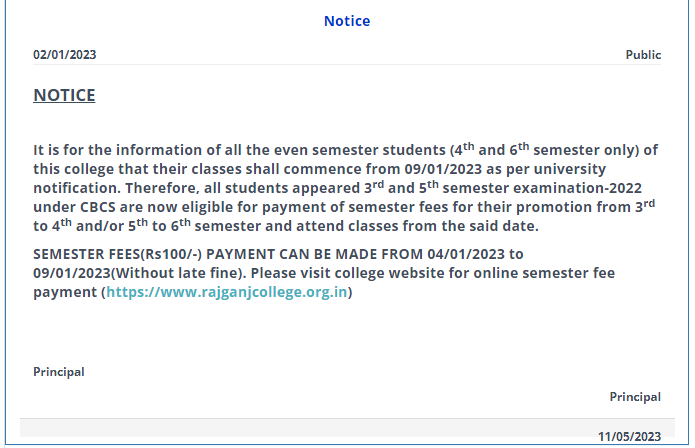Click the Public visibility label
The height and width of the screenshot is (448, 695).
click(x=643, y=55)
